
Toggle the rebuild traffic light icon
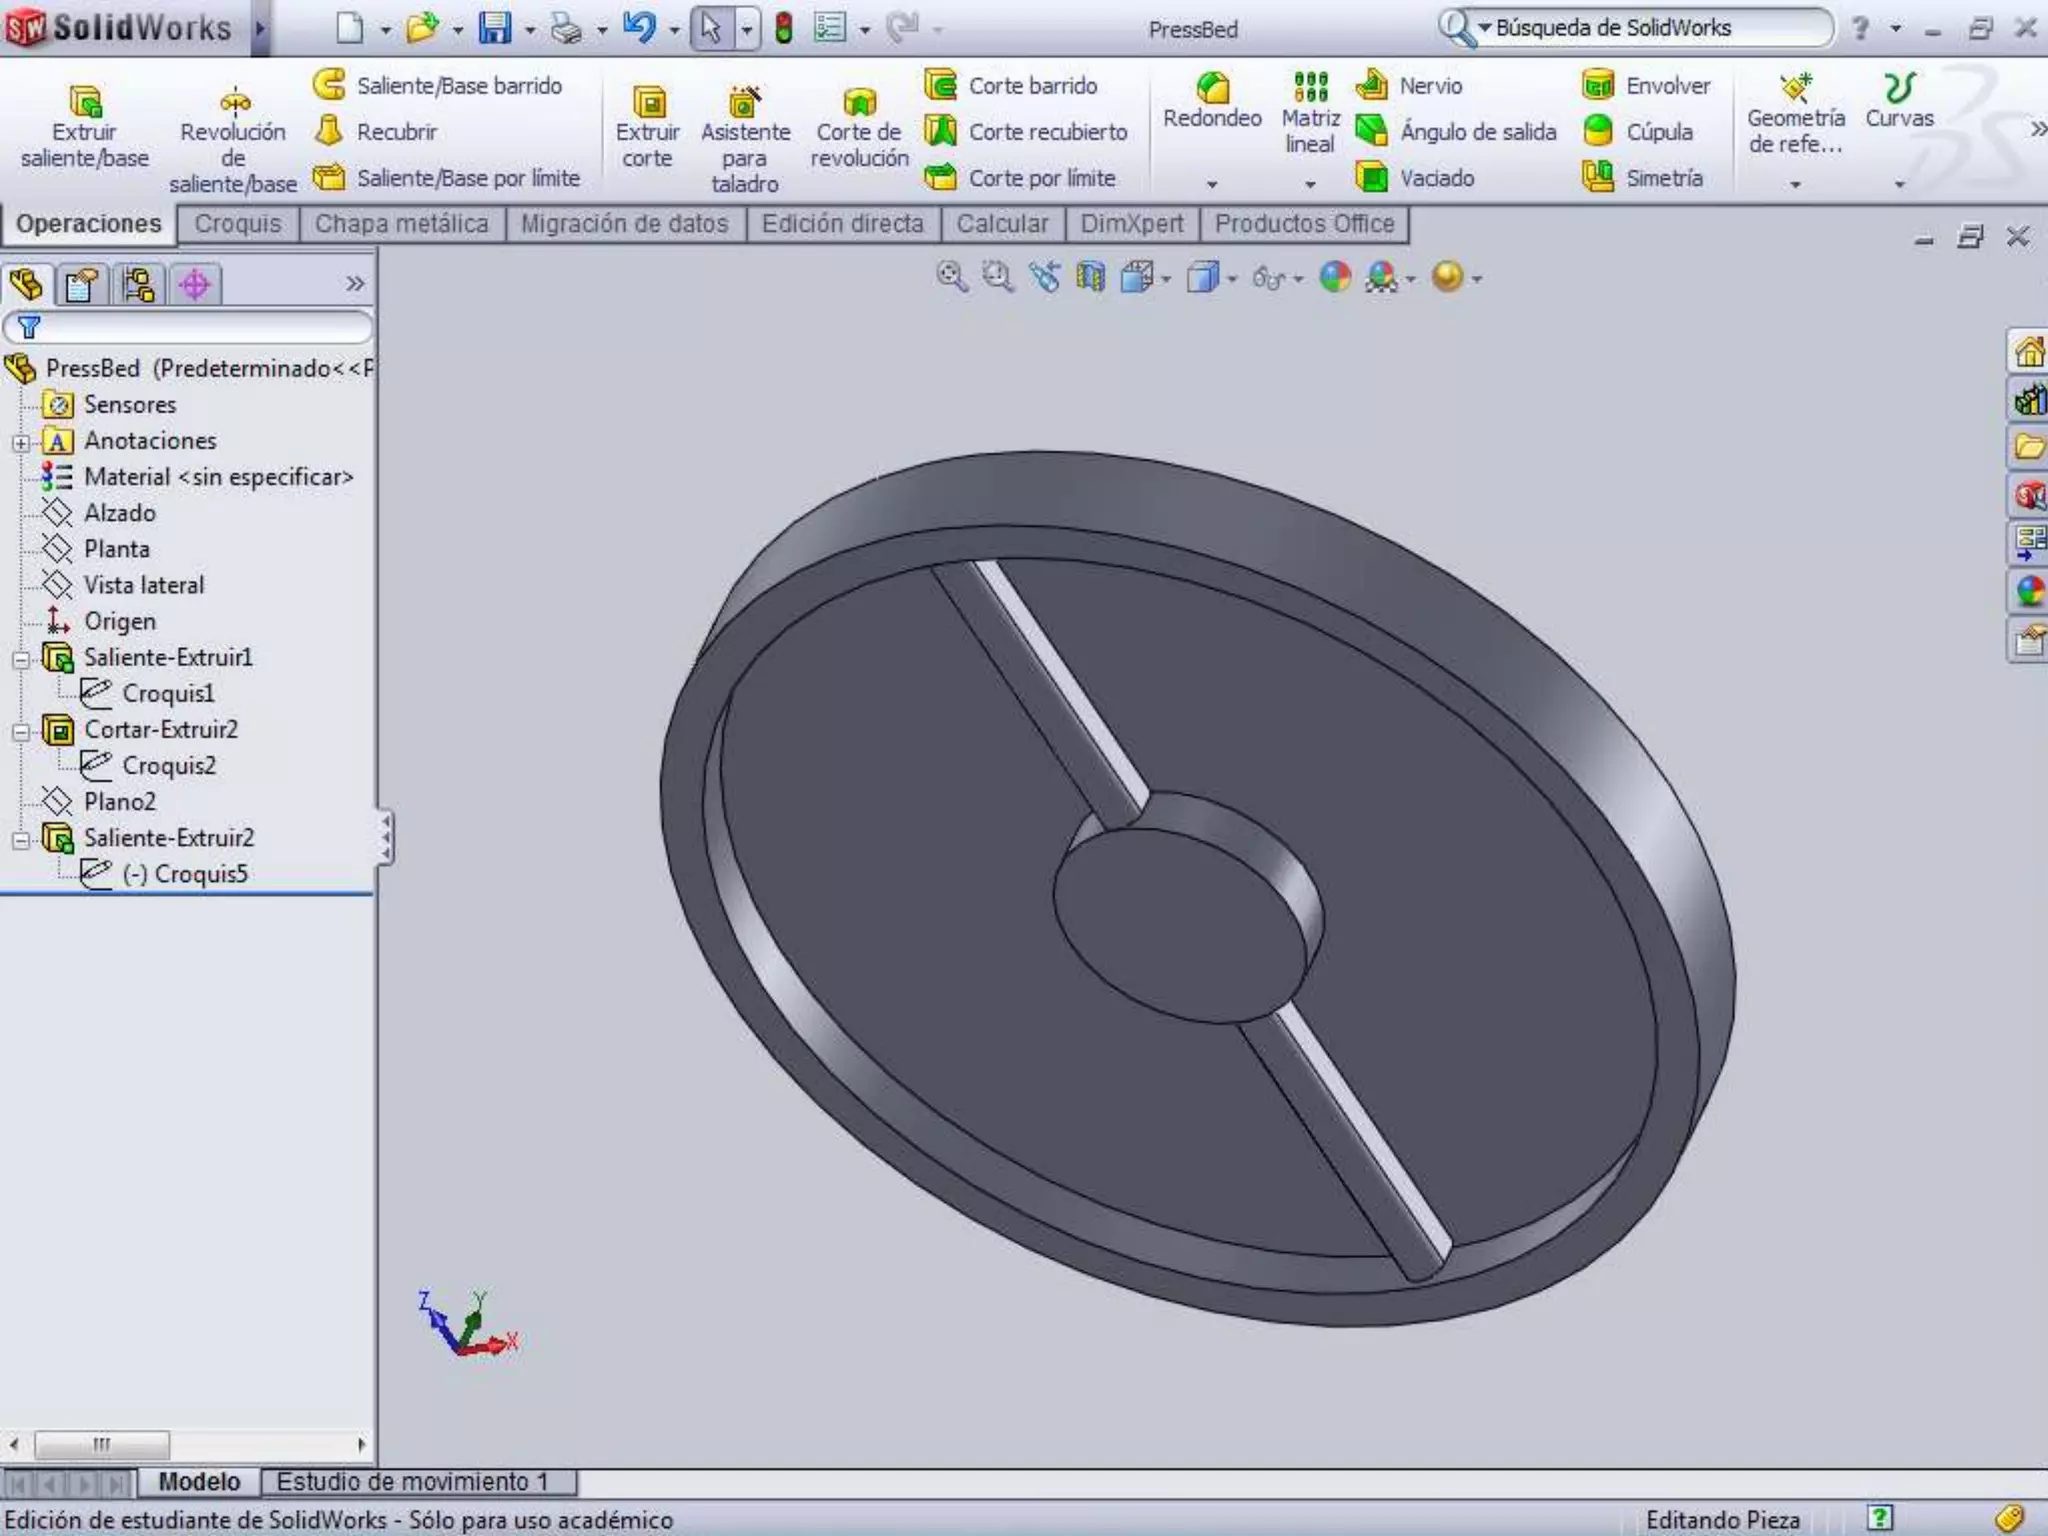[784, 28]
